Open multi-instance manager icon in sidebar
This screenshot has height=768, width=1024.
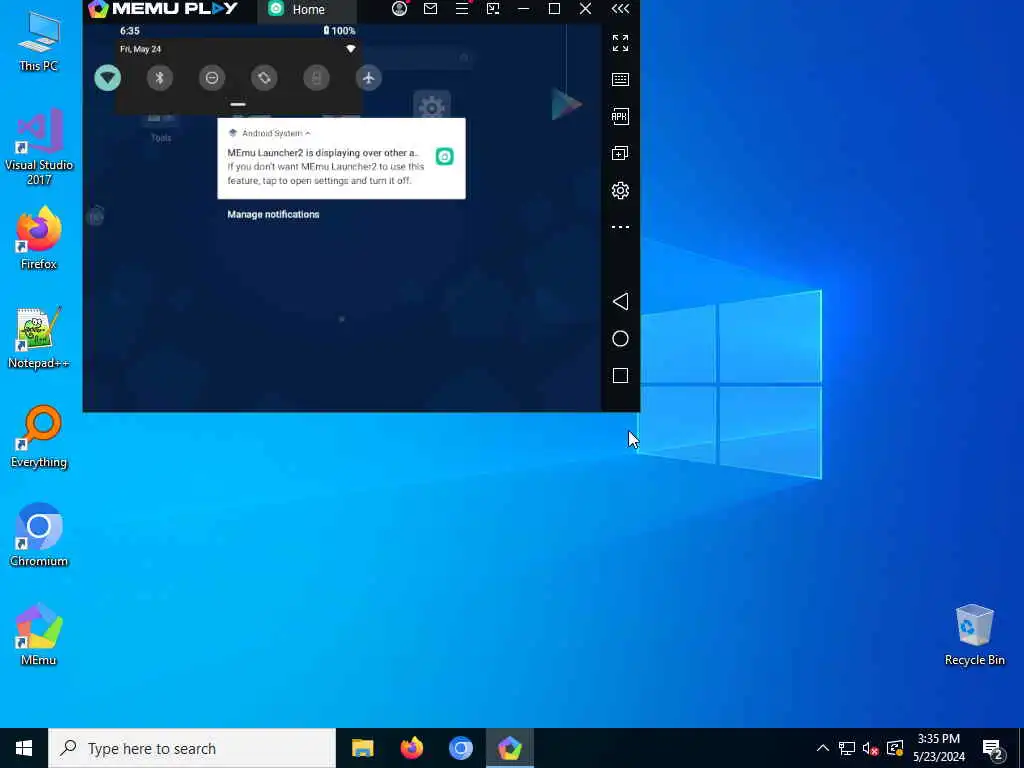(x=620, y=153)
